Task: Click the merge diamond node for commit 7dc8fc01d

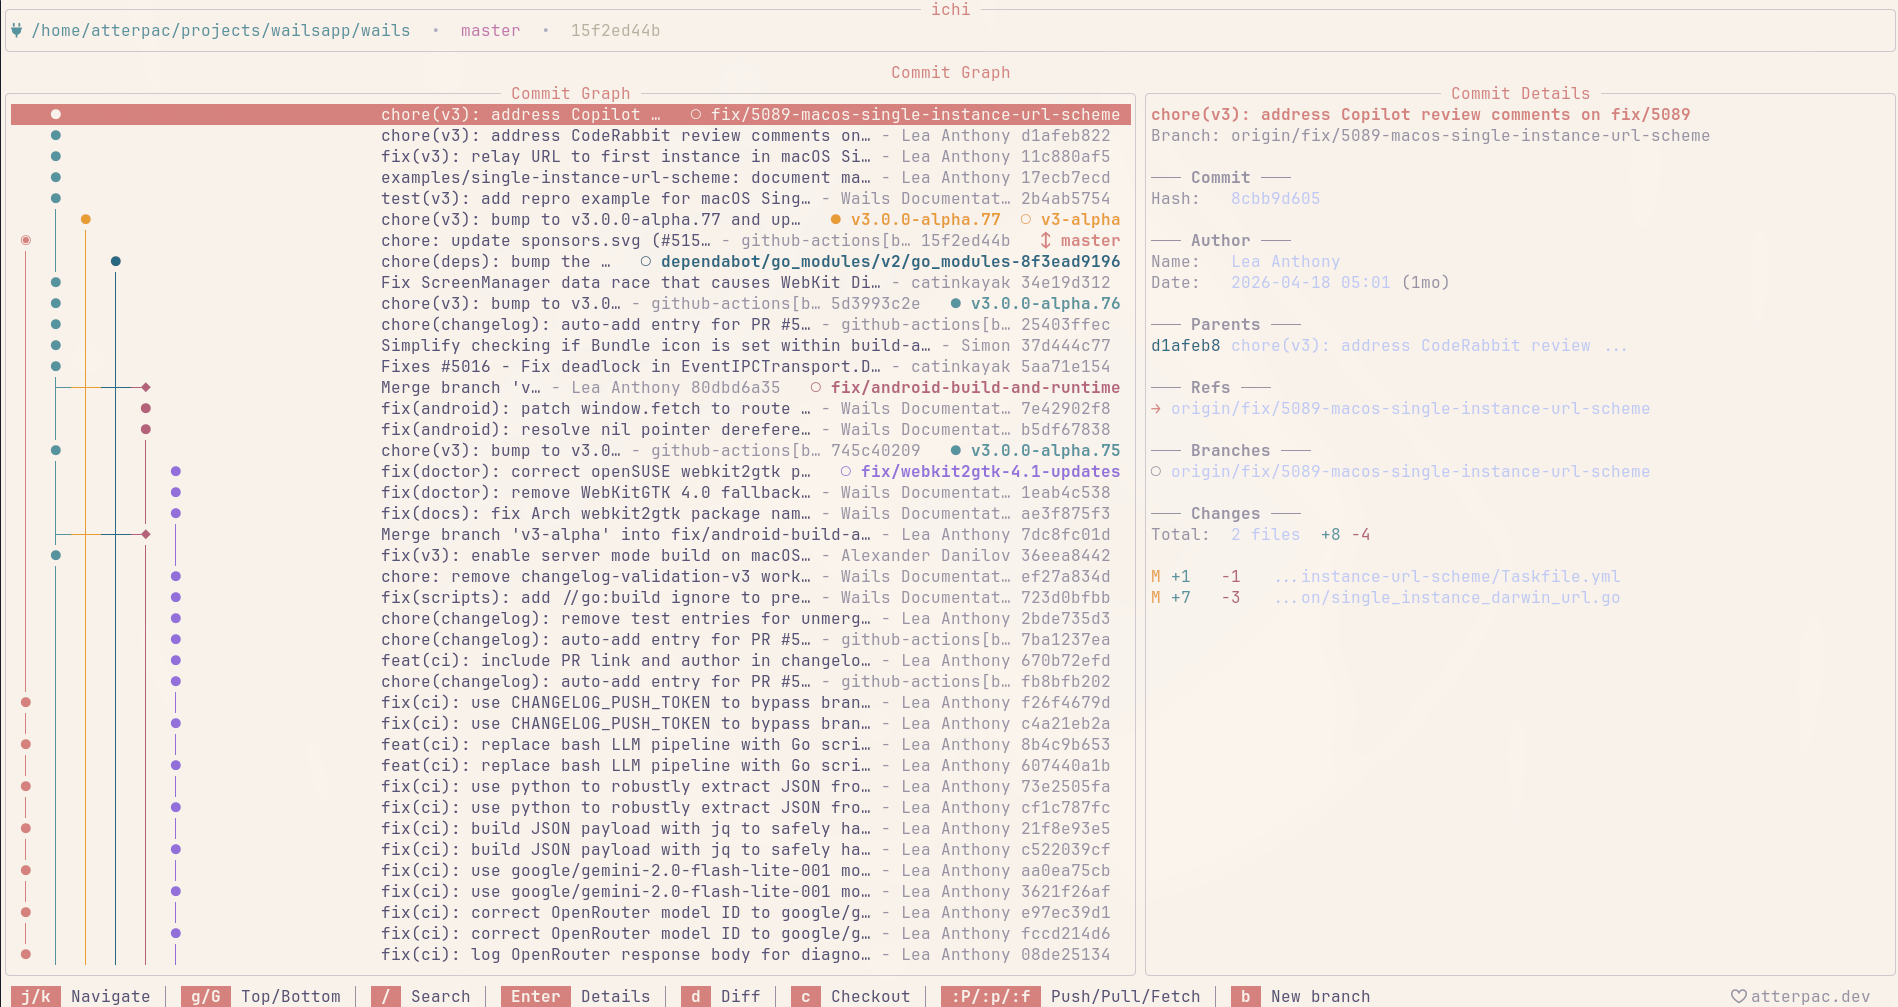Action: [x=146, y=534]
